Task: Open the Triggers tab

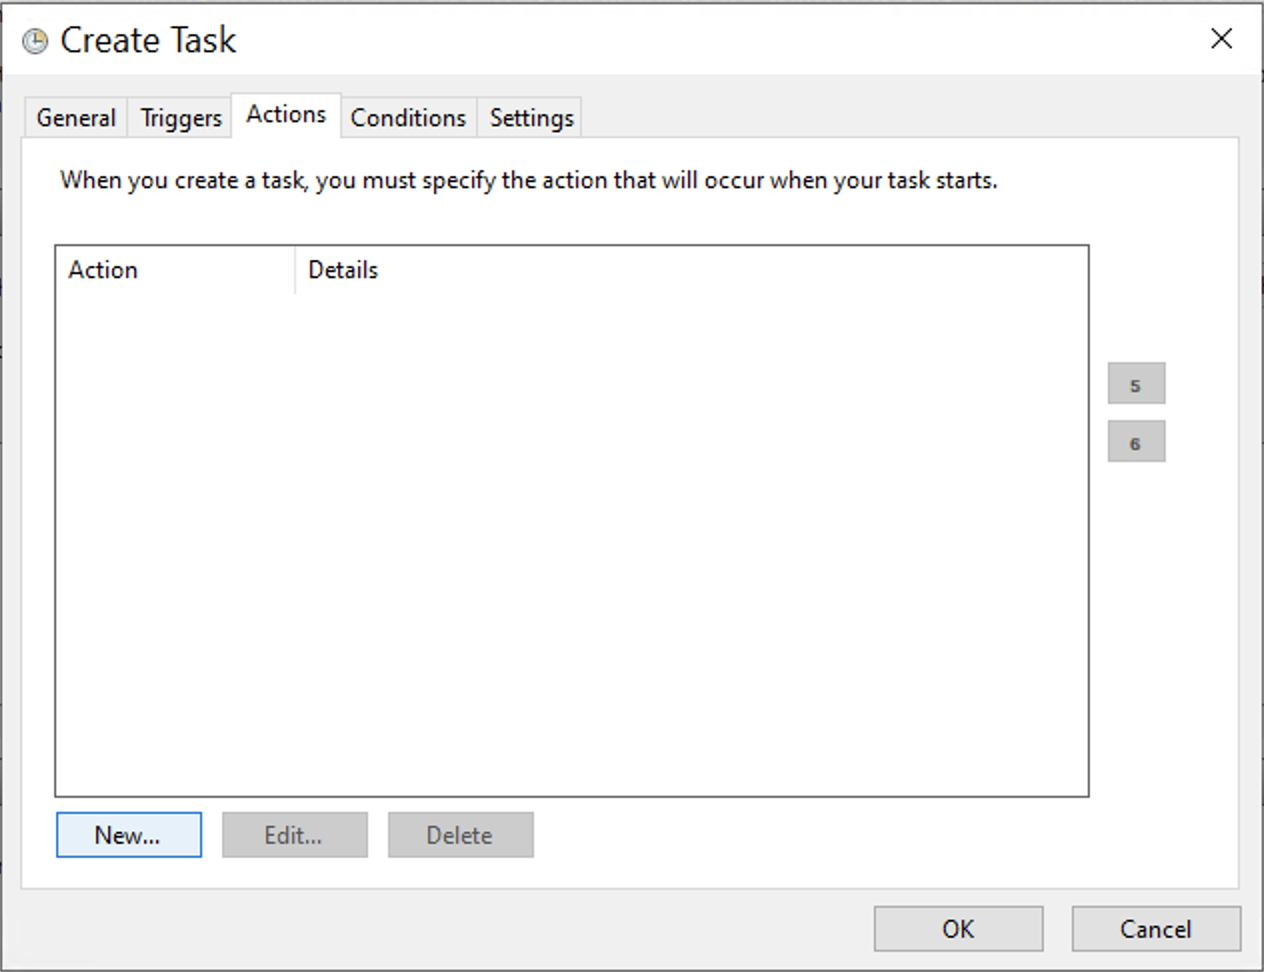Action: 179,117
